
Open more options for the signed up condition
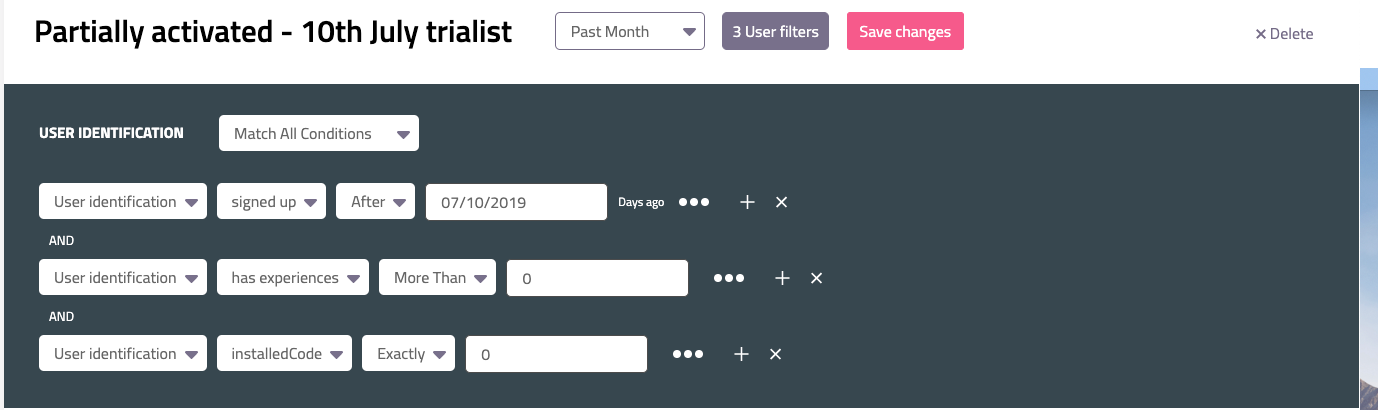click(694, 202)
